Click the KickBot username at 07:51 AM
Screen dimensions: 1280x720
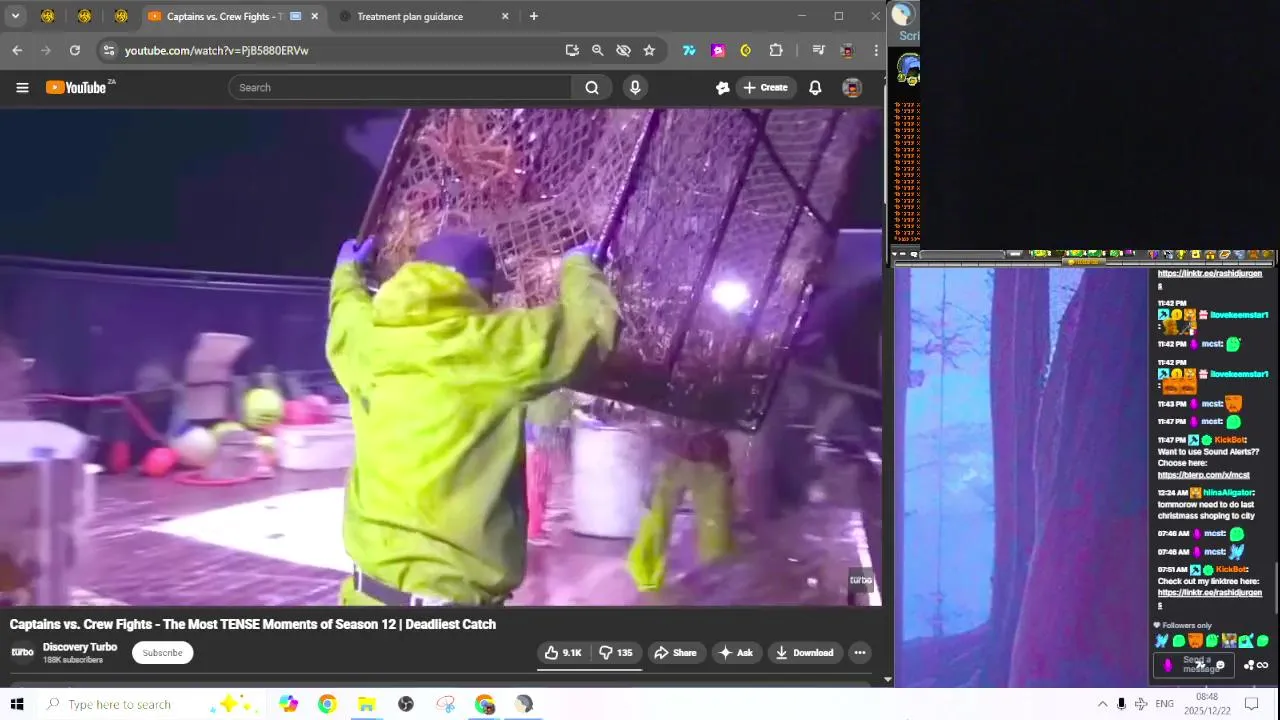(x=1230, y=569)
